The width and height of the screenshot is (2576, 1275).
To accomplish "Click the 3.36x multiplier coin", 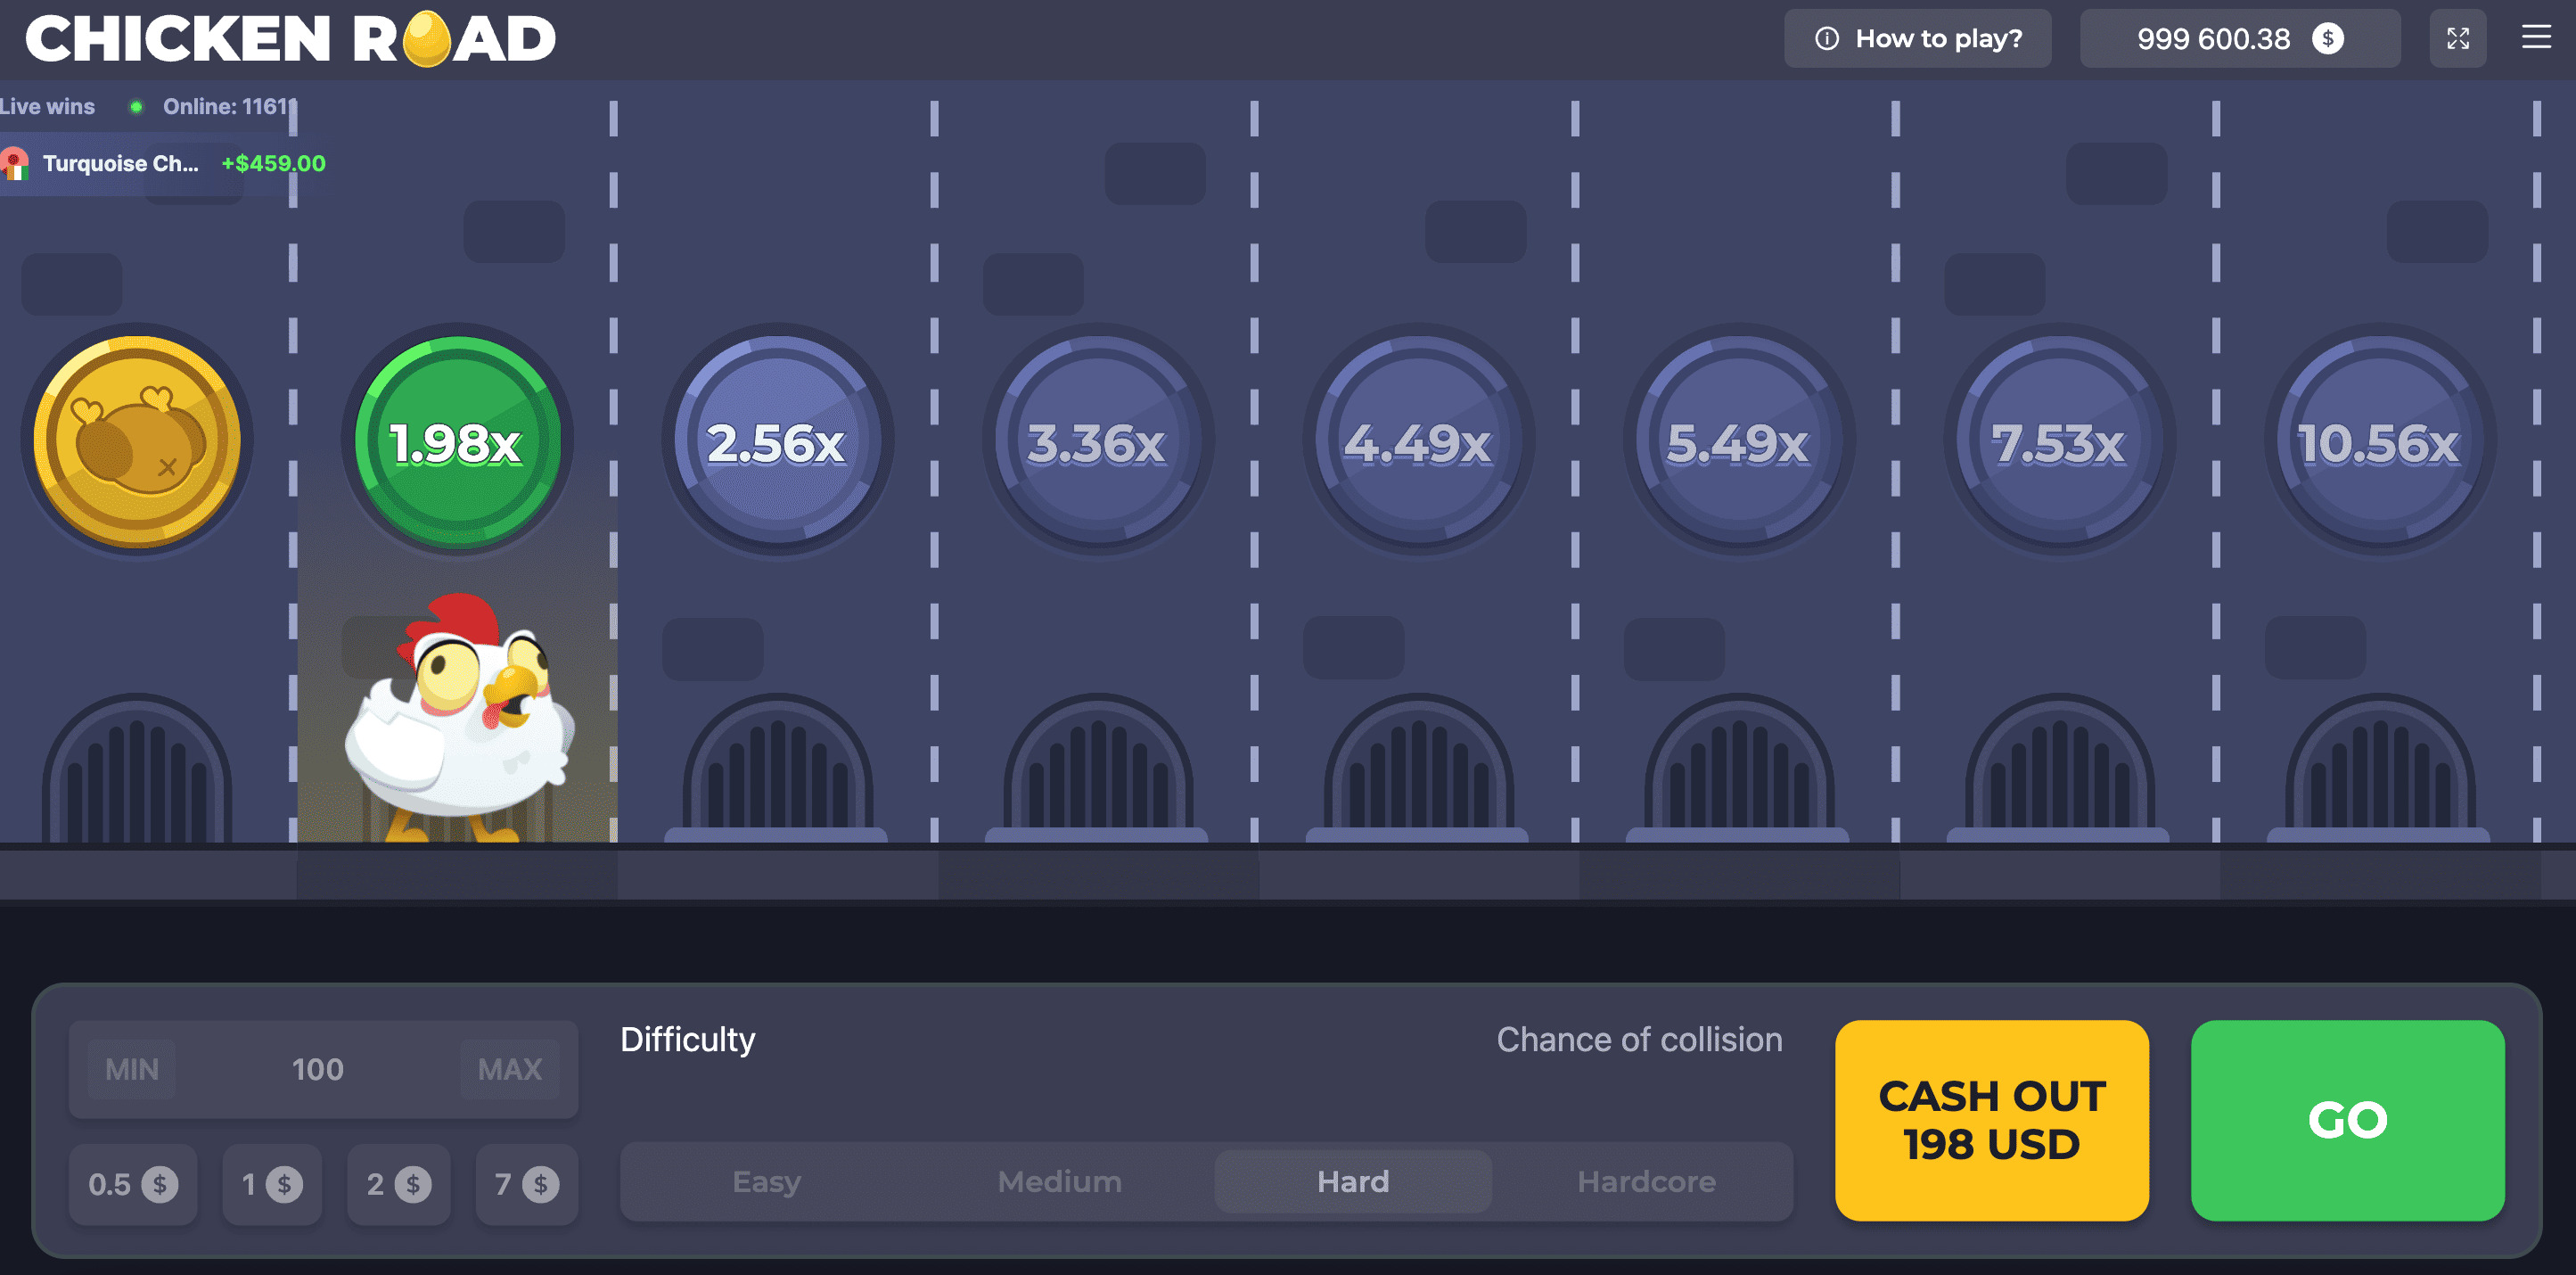I will click(1097, 441).
